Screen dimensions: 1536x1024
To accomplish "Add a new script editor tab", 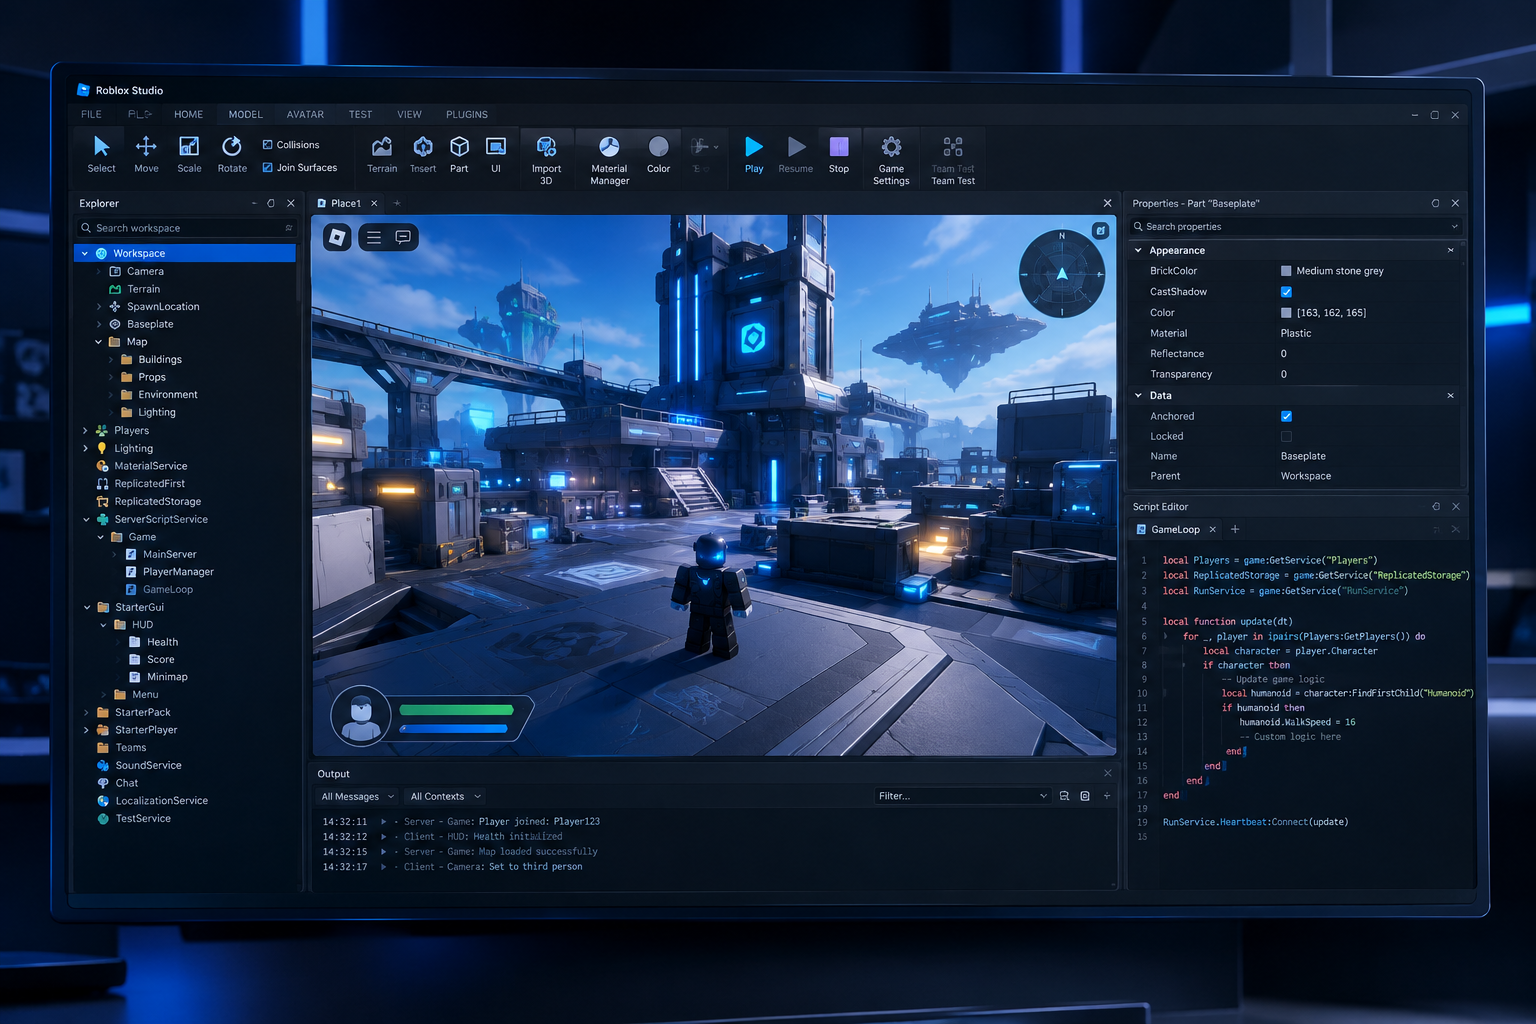I will (x=1235, y=529).
